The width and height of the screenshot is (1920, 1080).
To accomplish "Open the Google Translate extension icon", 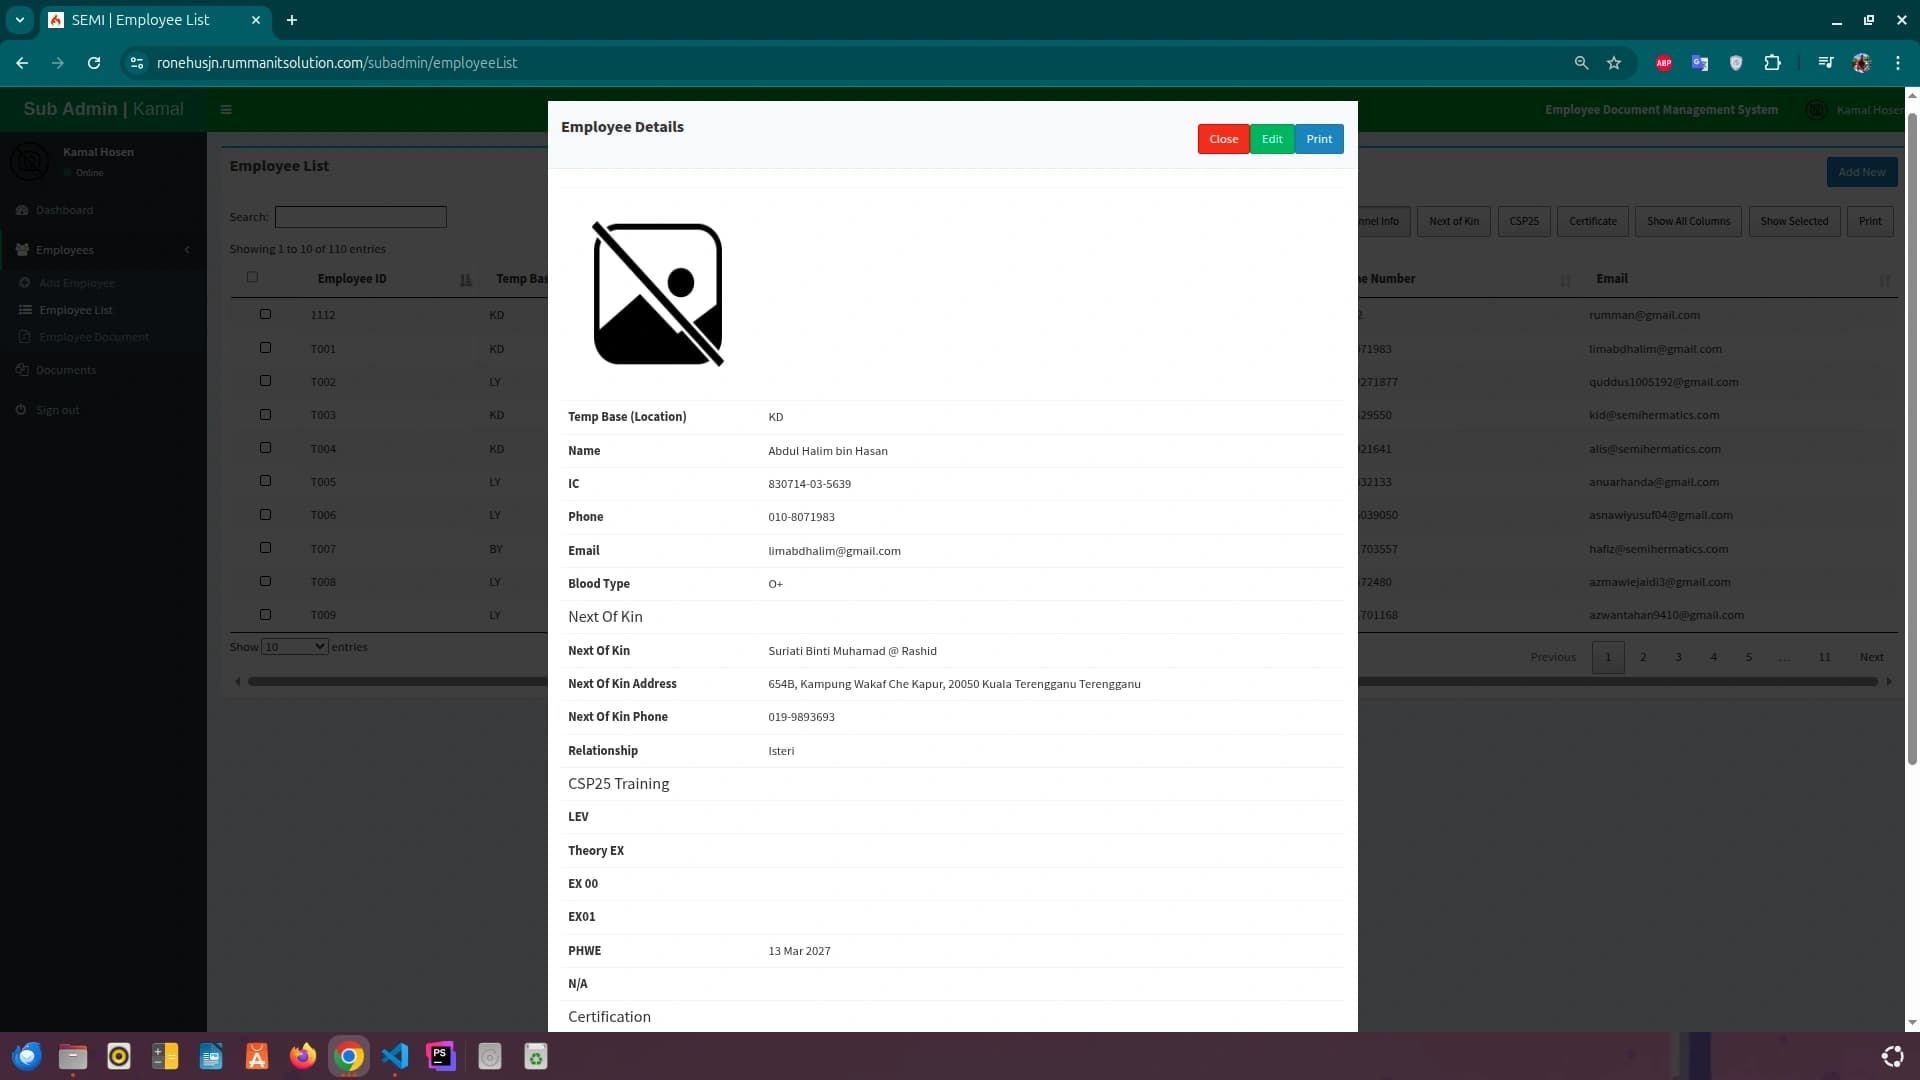I will coord(1700,62).
